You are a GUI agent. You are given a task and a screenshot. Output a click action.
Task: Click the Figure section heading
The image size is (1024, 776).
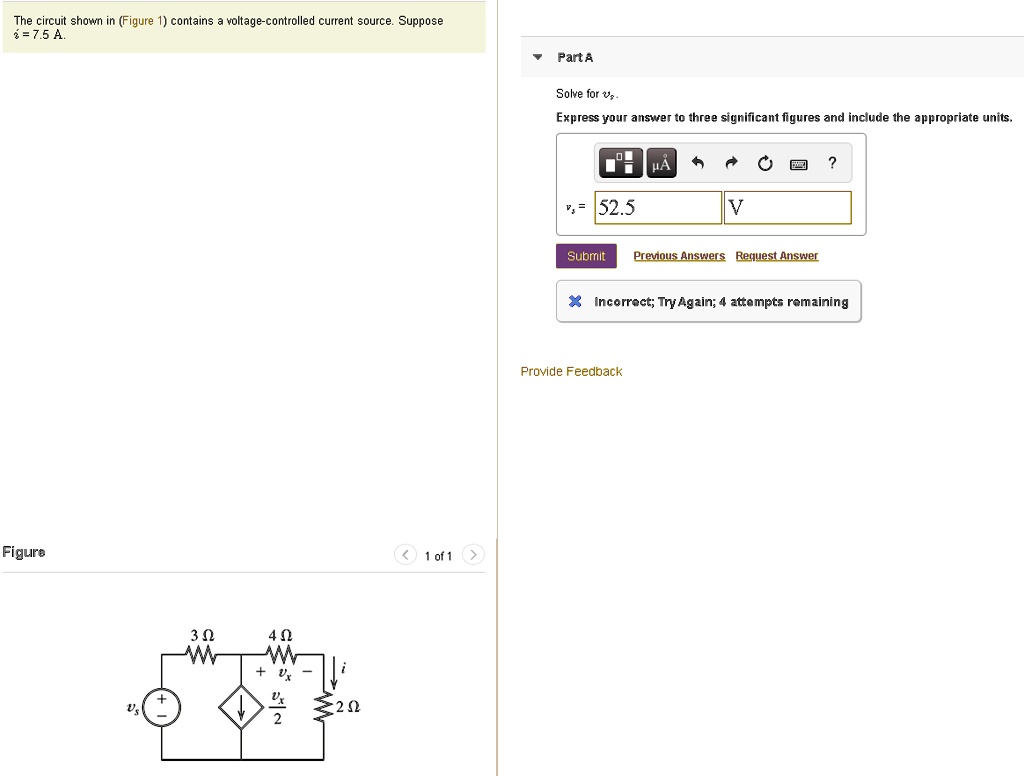pyautogui.click(x=23, y=551)
